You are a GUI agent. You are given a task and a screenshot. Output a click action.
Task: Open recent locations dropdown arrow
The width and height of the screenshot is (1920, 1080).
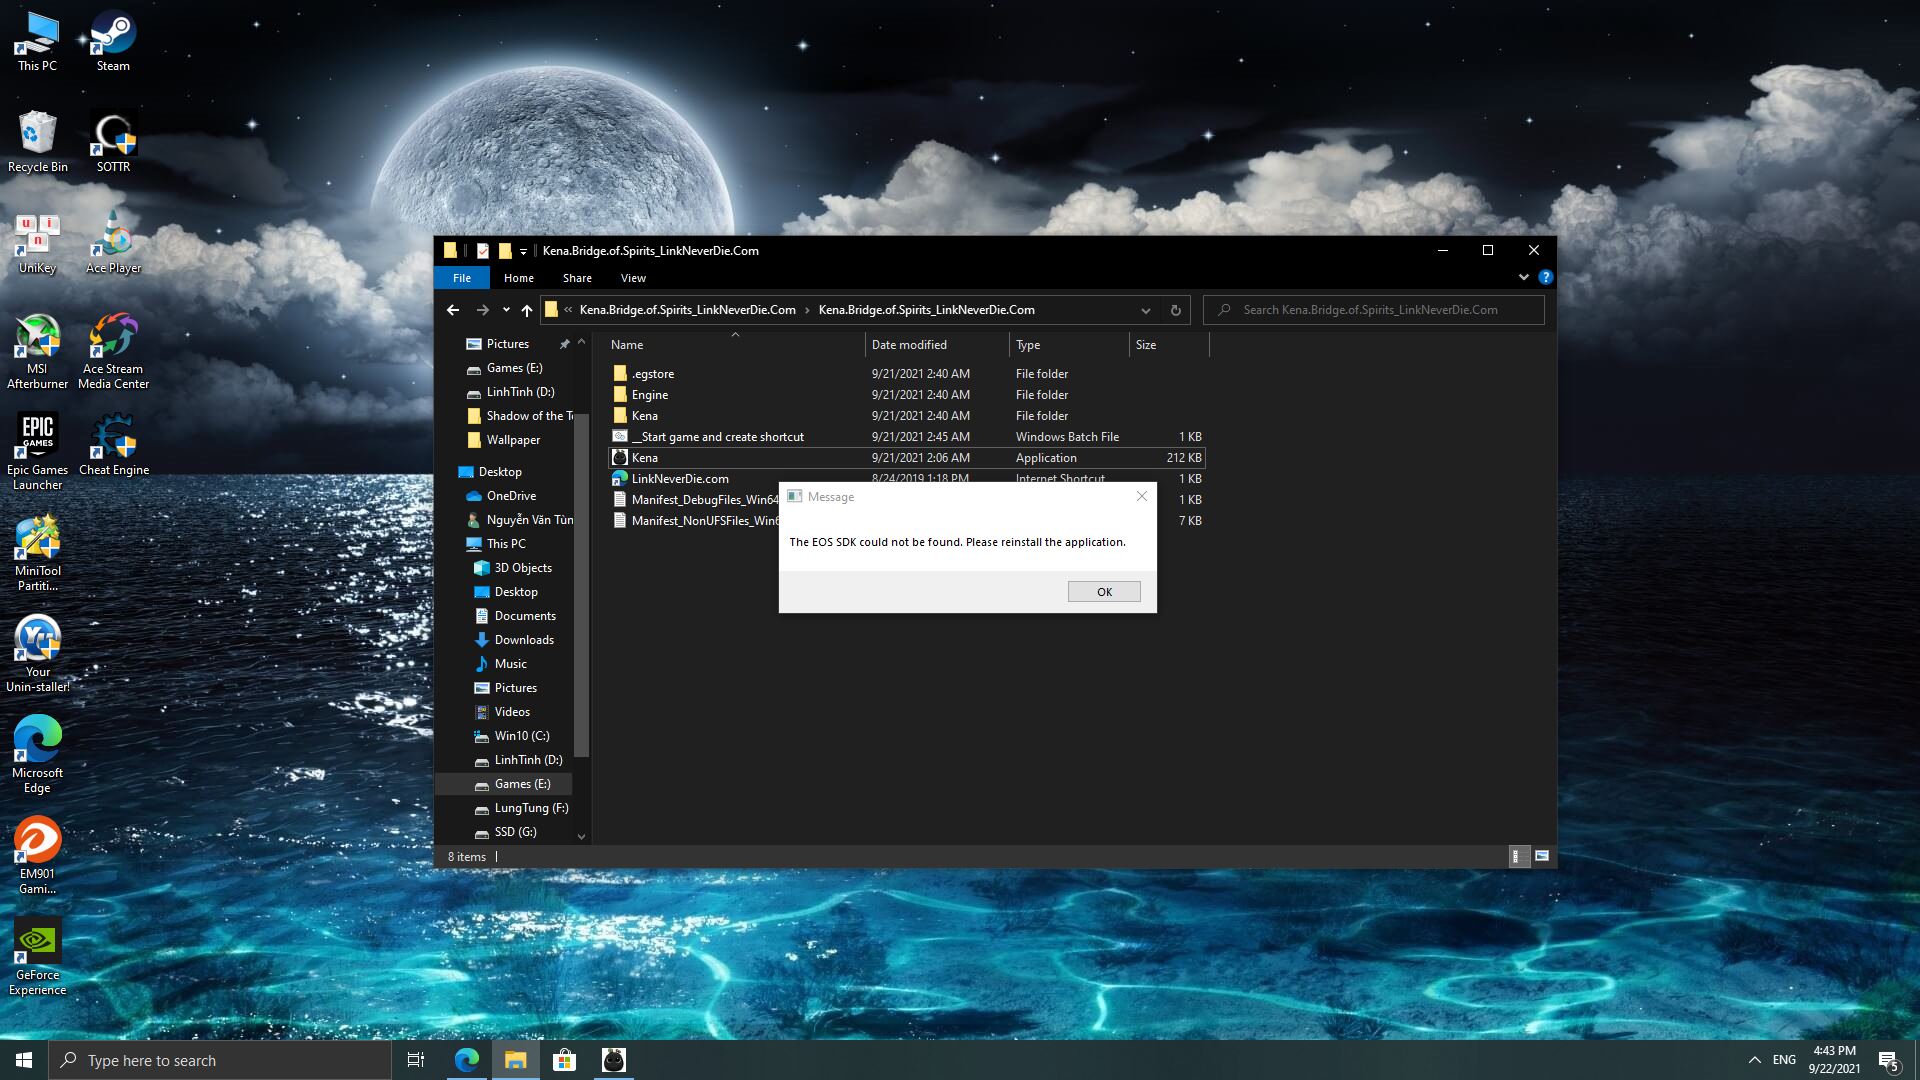point(506,310)
